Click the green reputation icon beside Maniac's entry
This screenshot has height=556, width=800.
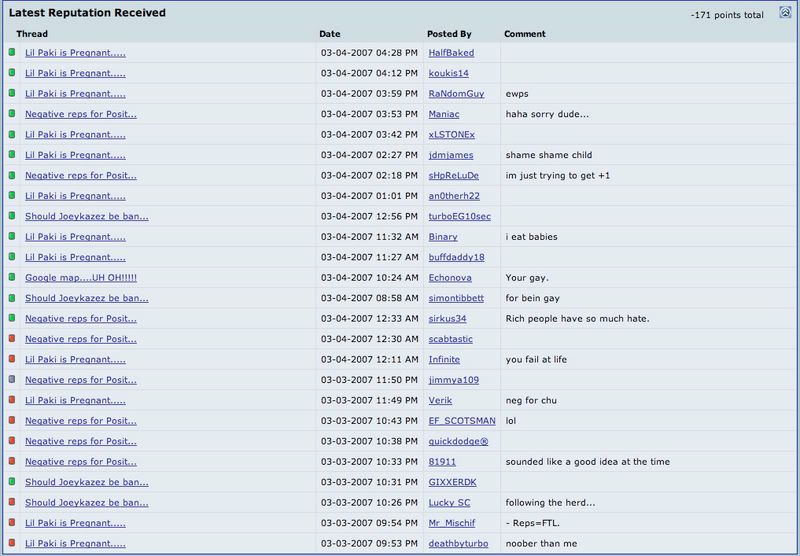[x=12, y=114]
